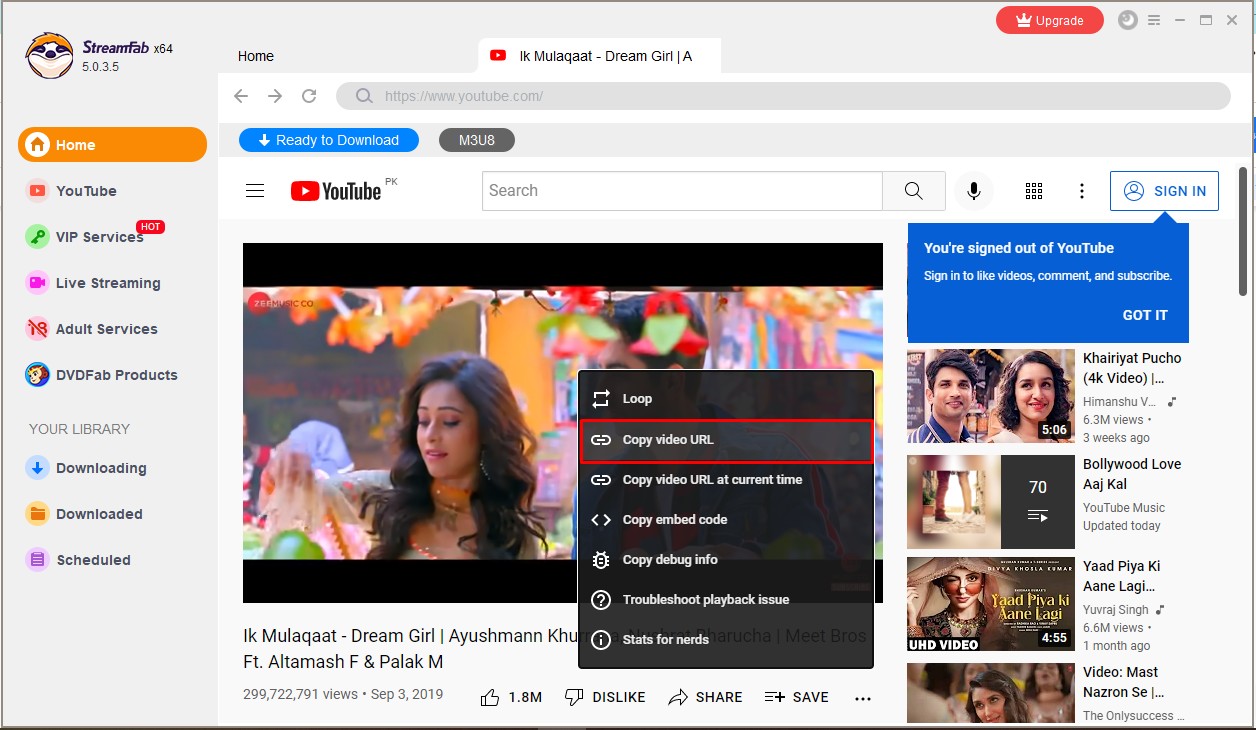Reload the current page
1256x730 pixels.
[x=309, y=96]
